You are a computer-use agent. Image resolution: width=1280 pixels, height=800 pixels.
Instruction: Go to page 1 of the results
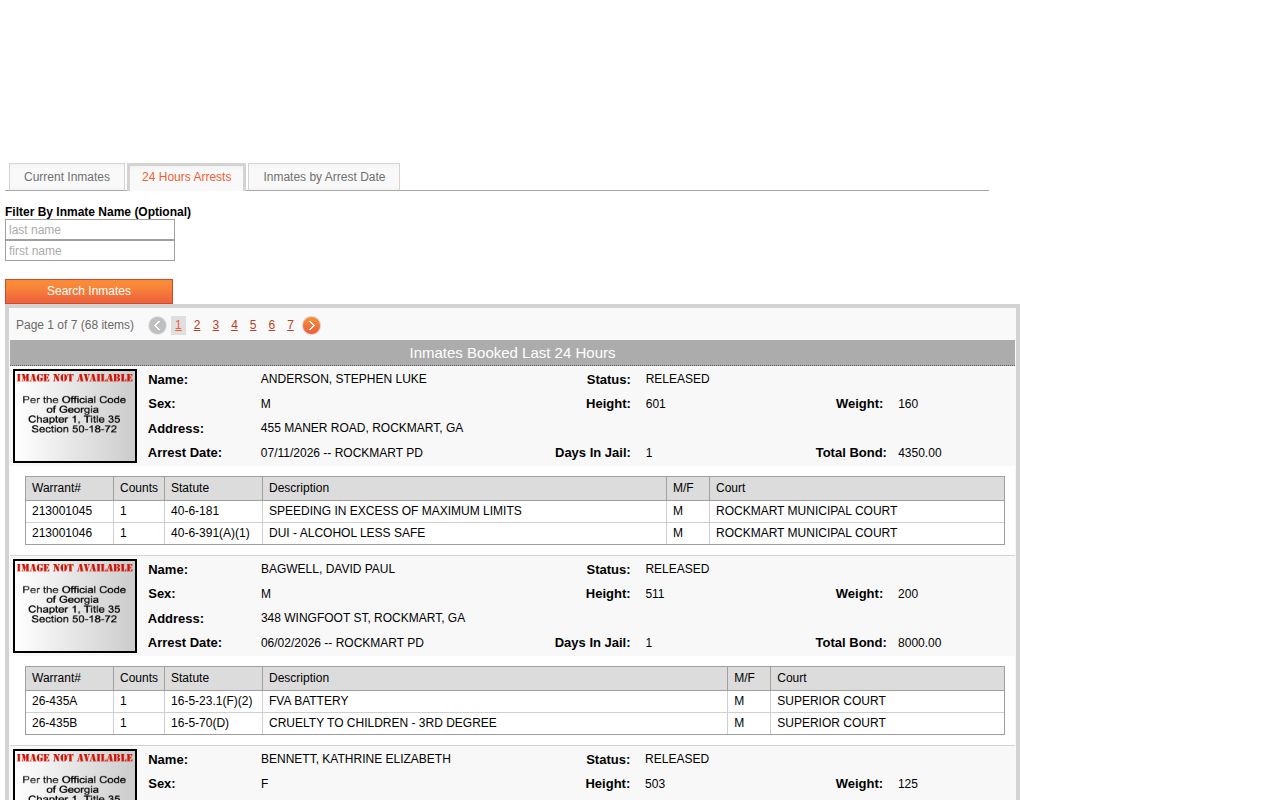tap(178, 325)
